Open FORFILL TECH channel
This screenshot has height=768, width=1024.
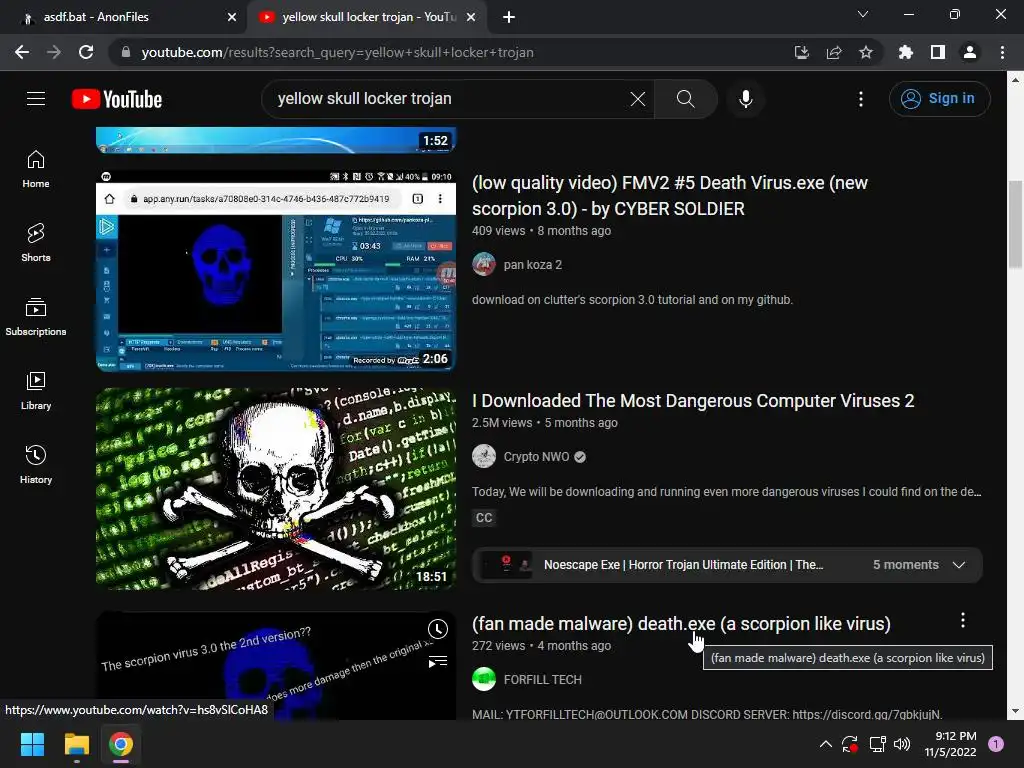coord(543,680)
